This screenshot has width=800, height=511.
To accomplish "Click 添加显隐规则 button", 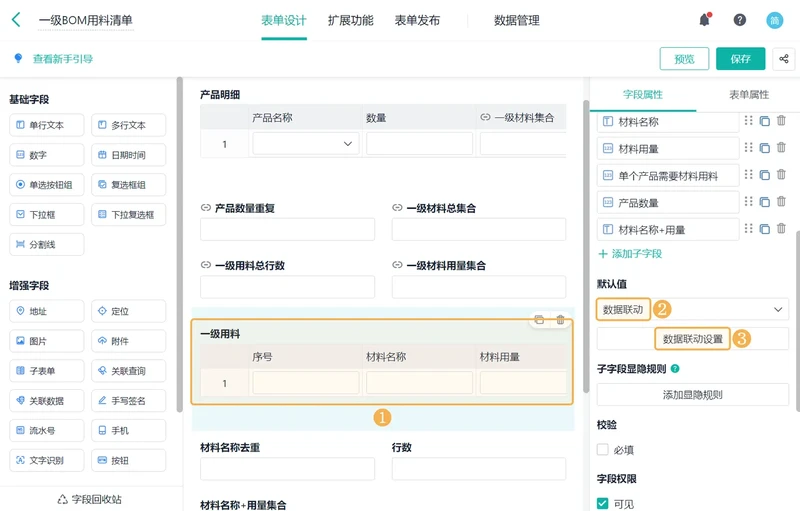I will pyautogui.click(x=692, y=395).
